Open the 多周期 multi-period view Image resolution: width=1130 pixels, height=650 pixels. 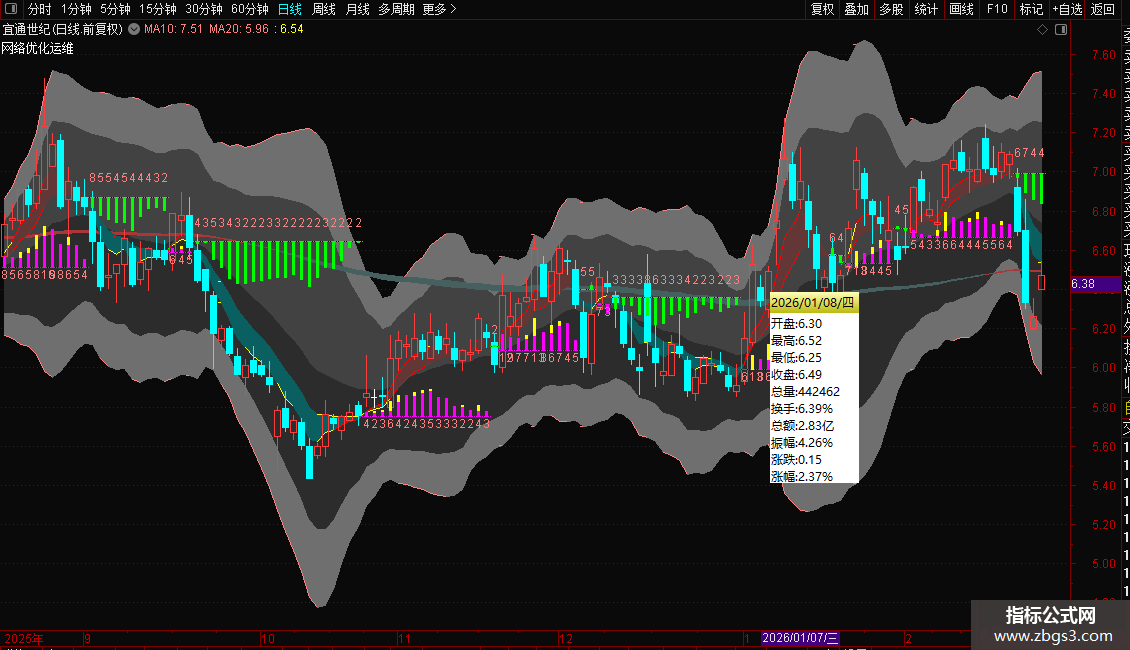pyautogui.click(x=396, y=9)
